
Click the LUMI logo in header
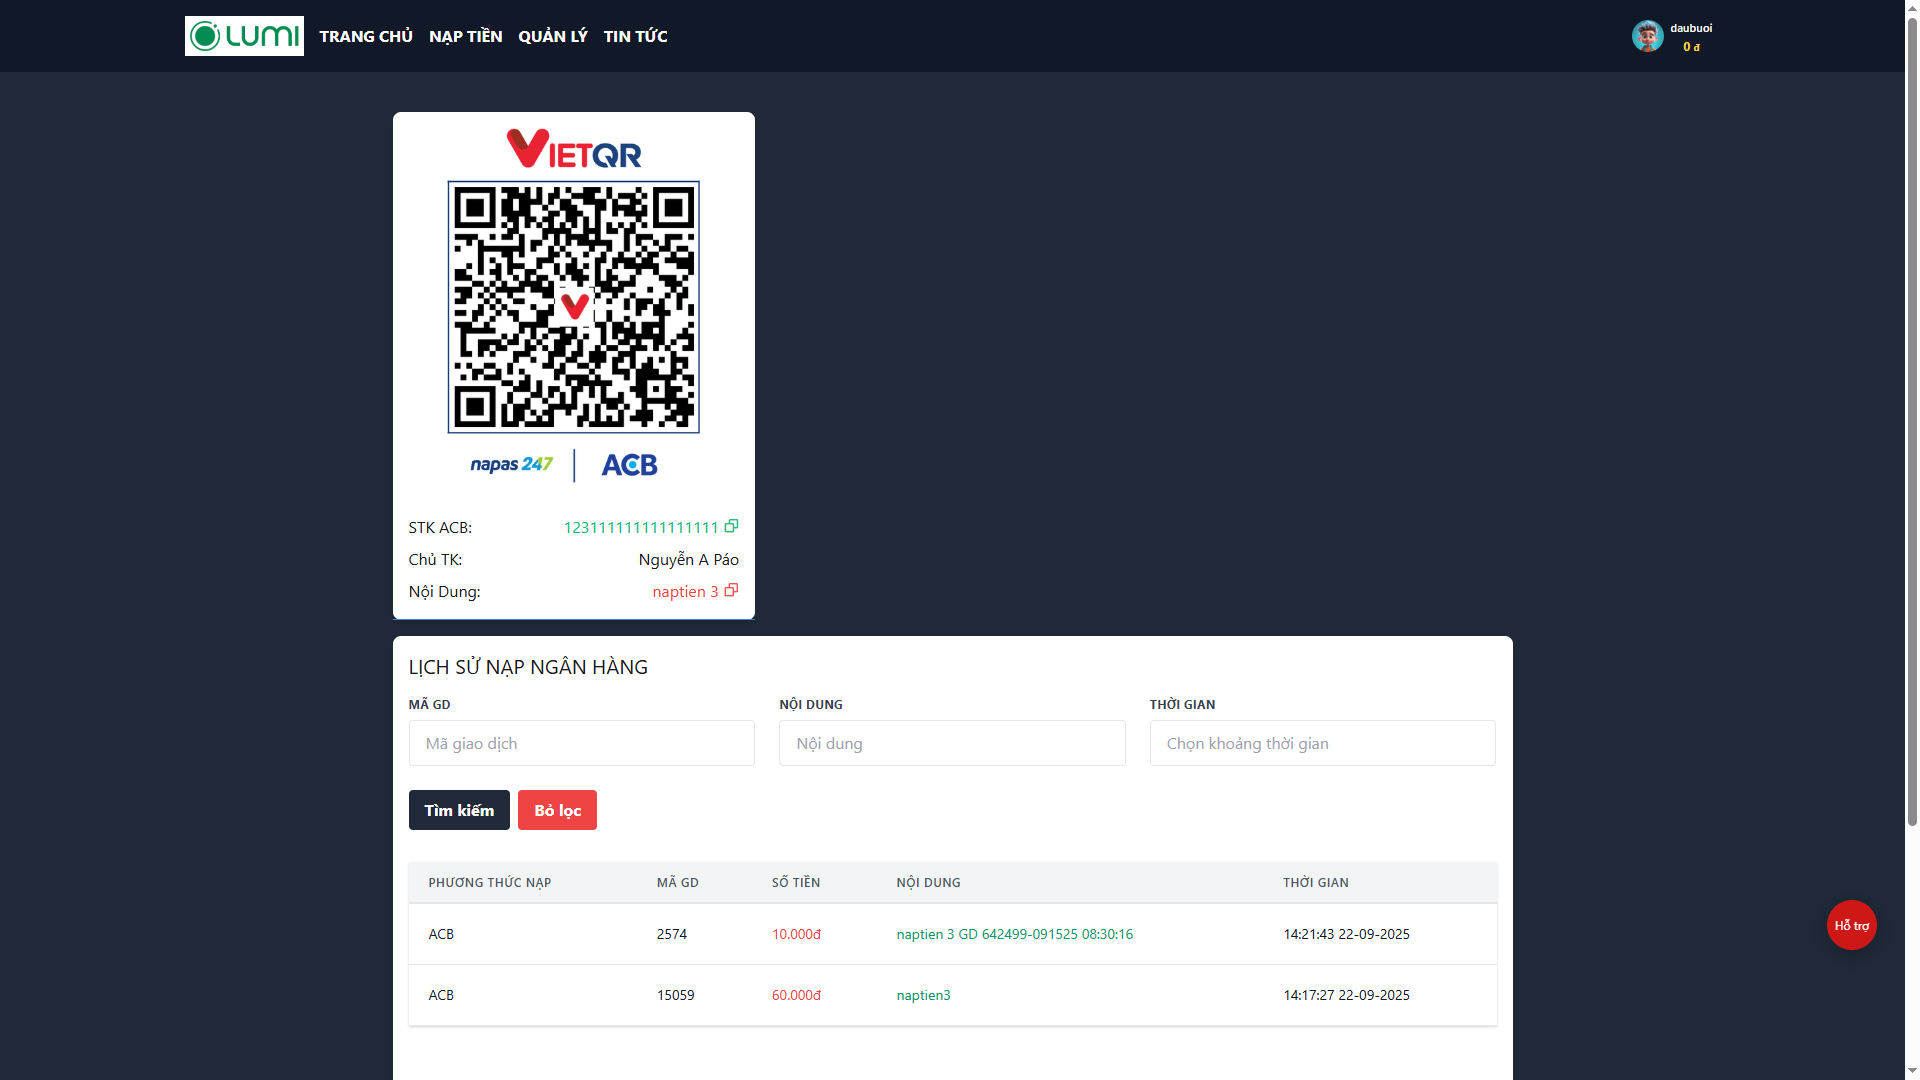(x=244, y=36)
